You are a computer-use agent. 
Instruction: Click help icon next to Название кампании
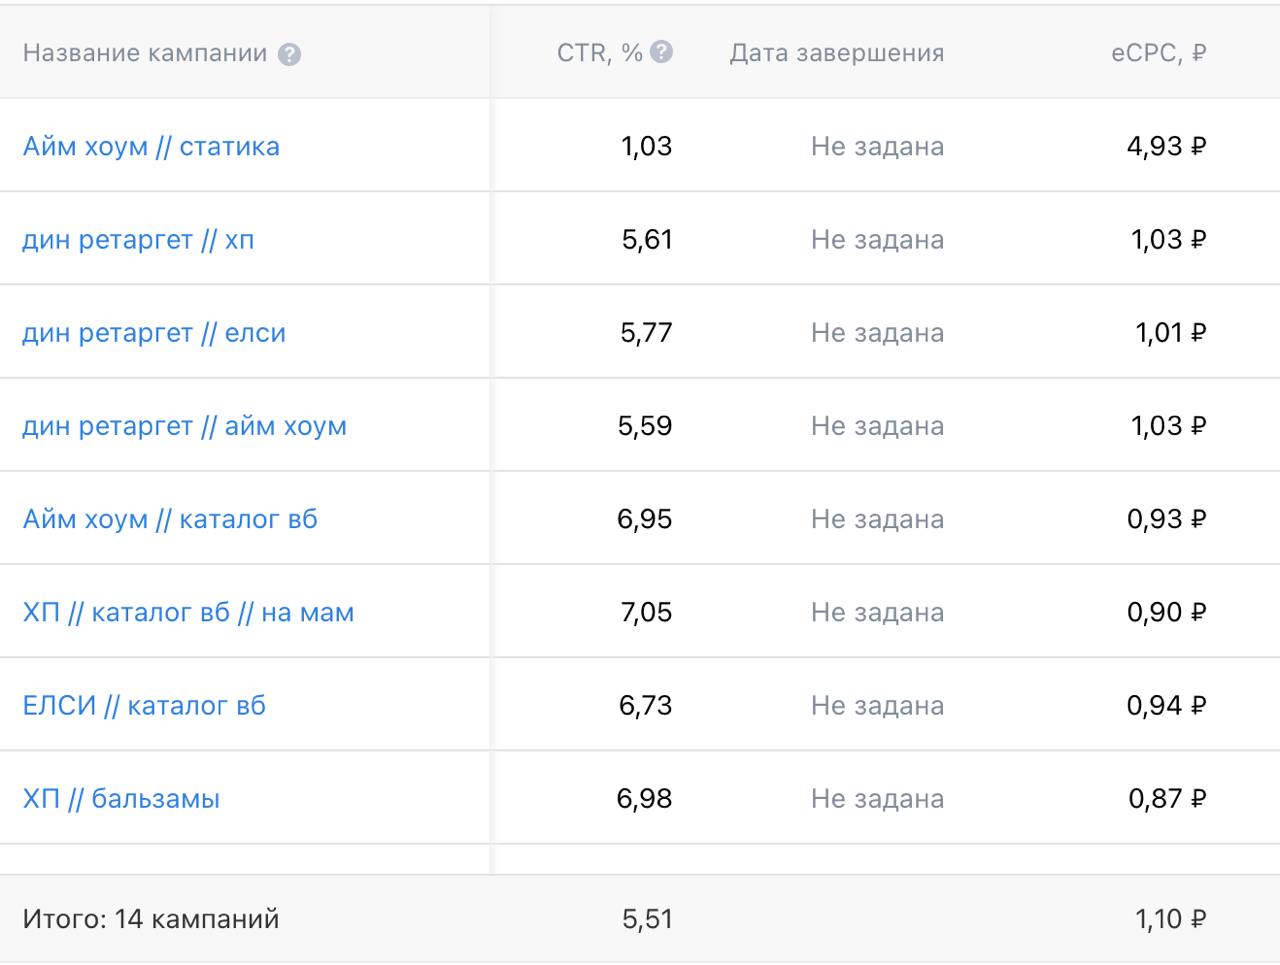[x=289, y=54]
